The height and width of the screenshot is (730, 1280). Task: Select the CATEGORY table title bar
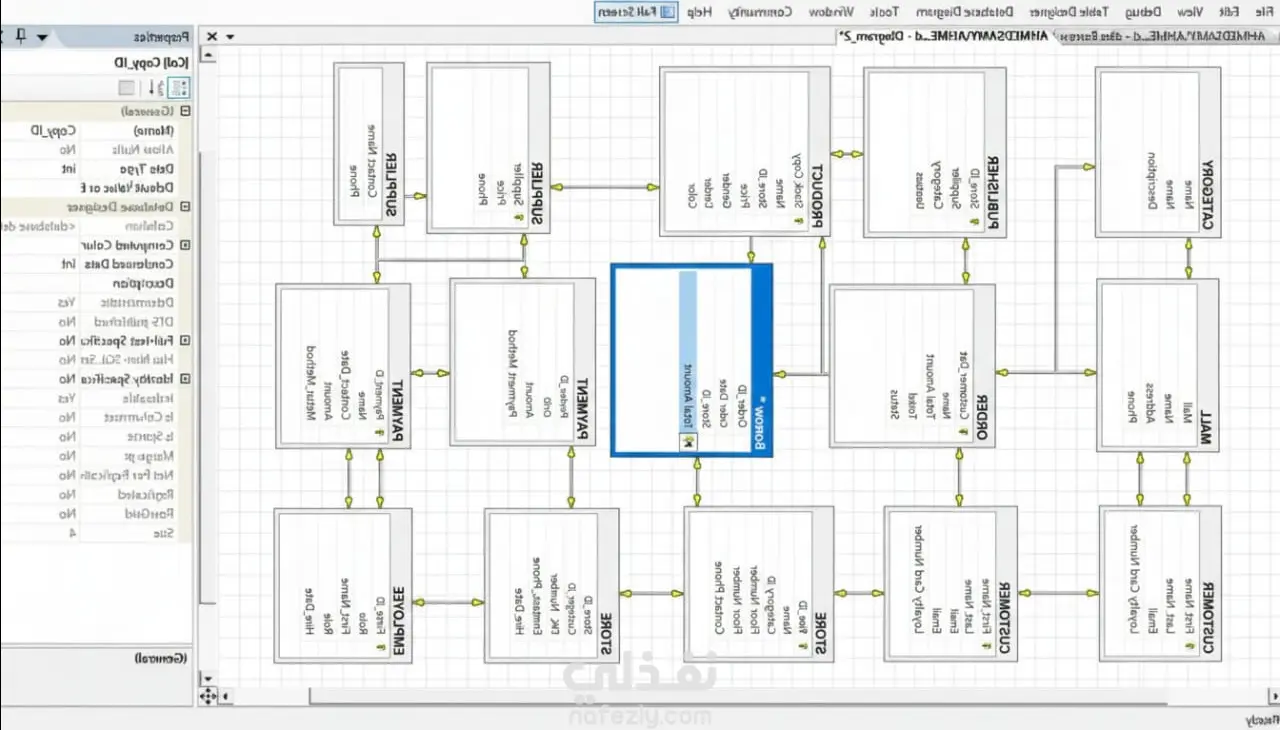1208,153
